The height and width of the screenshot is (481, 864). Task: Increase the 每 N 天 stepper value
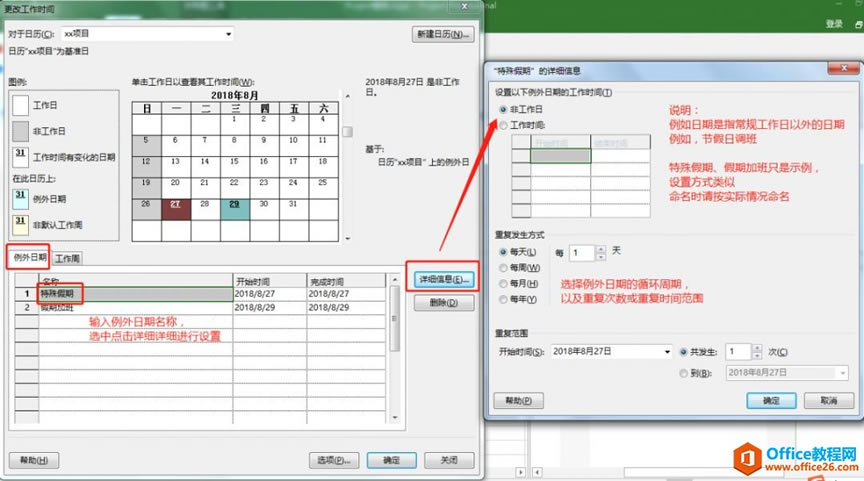coord(601,250)
